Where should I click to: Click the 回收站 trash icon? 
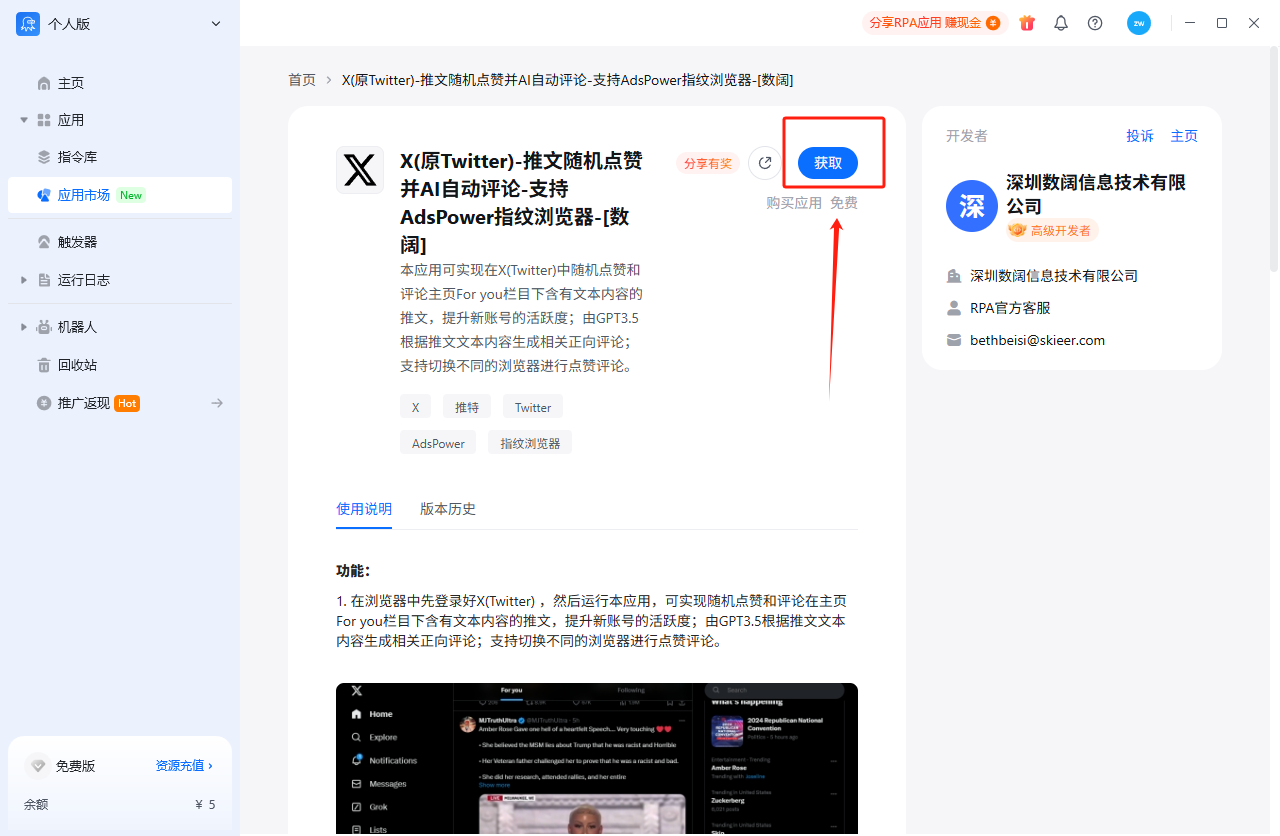click(44, 365)
